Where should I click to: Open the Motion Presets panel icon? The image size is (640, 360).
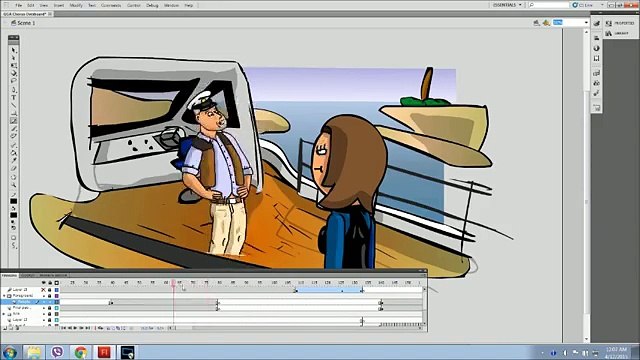pyautogui.click(x=596, y=93)
